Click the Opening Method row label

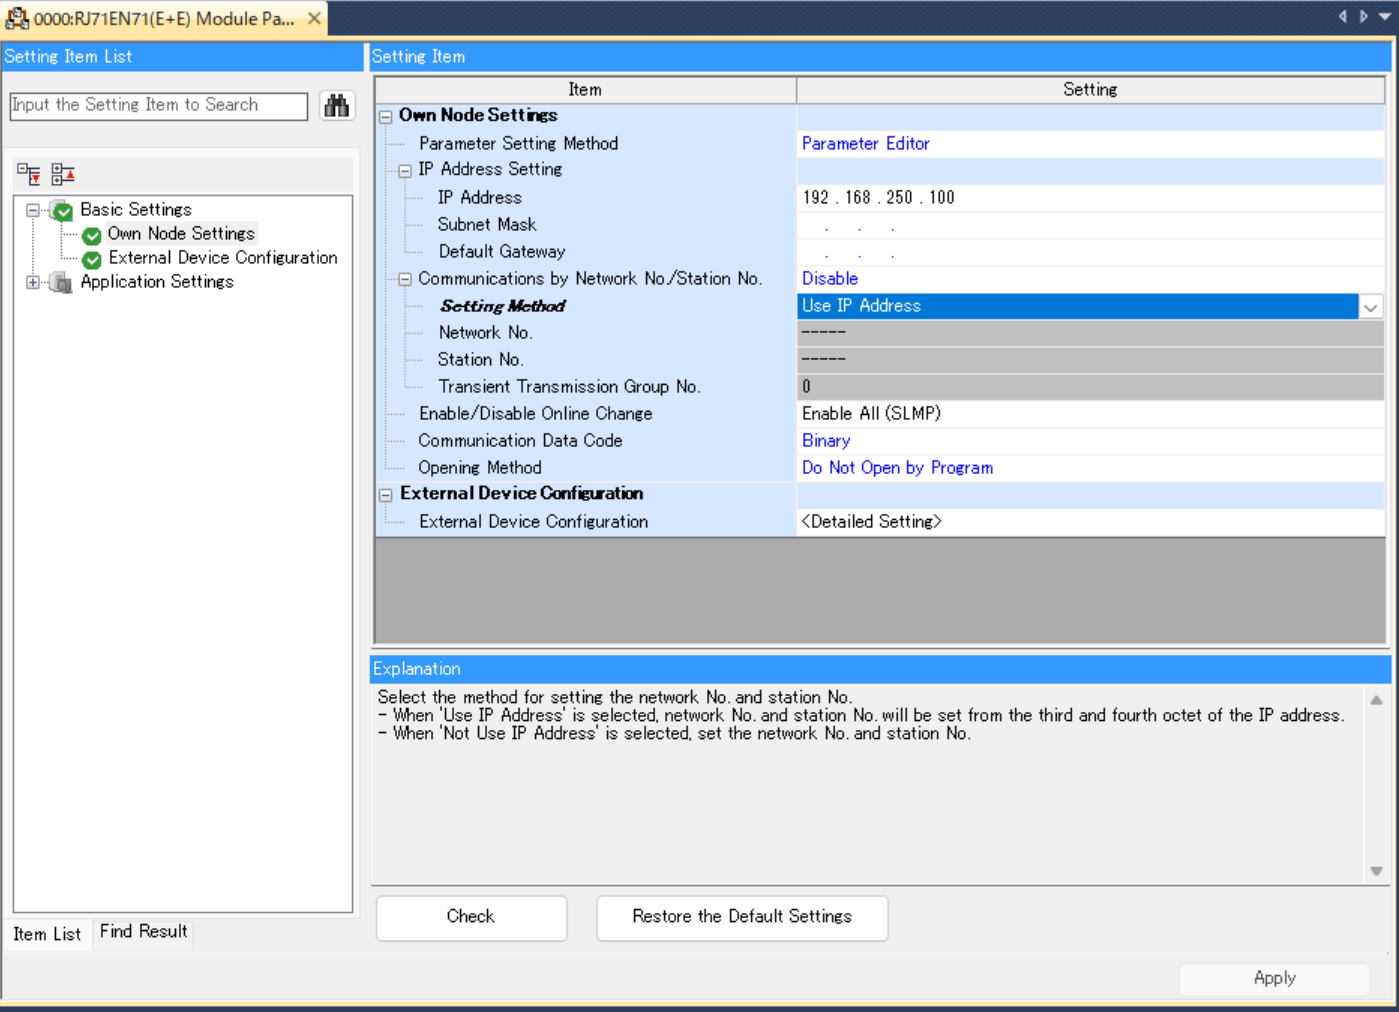point(480,468)
